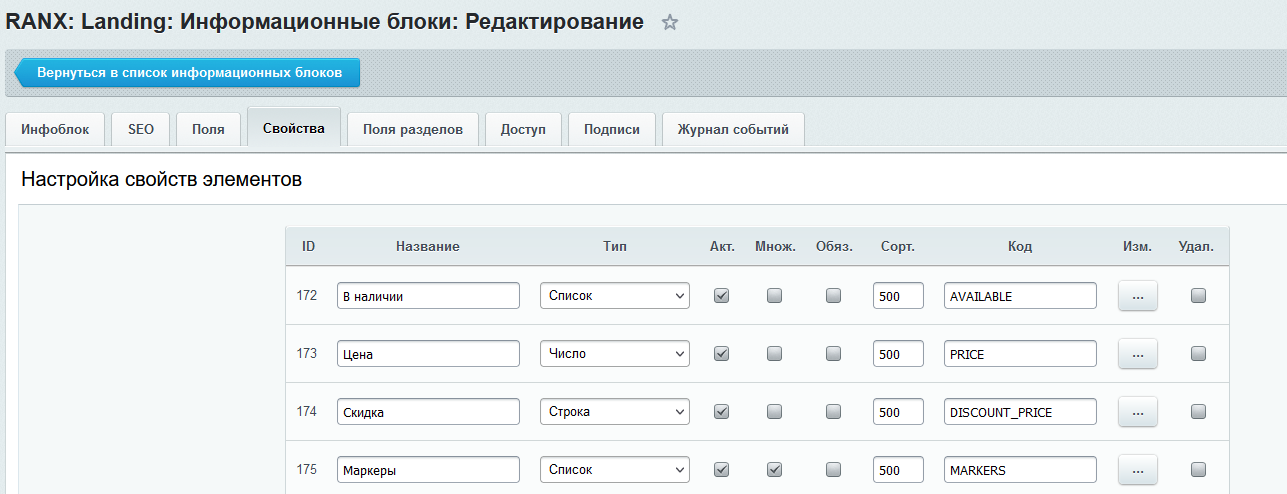
Task: Click the favorites star next to page title
Action: click(x=670, y=23)
